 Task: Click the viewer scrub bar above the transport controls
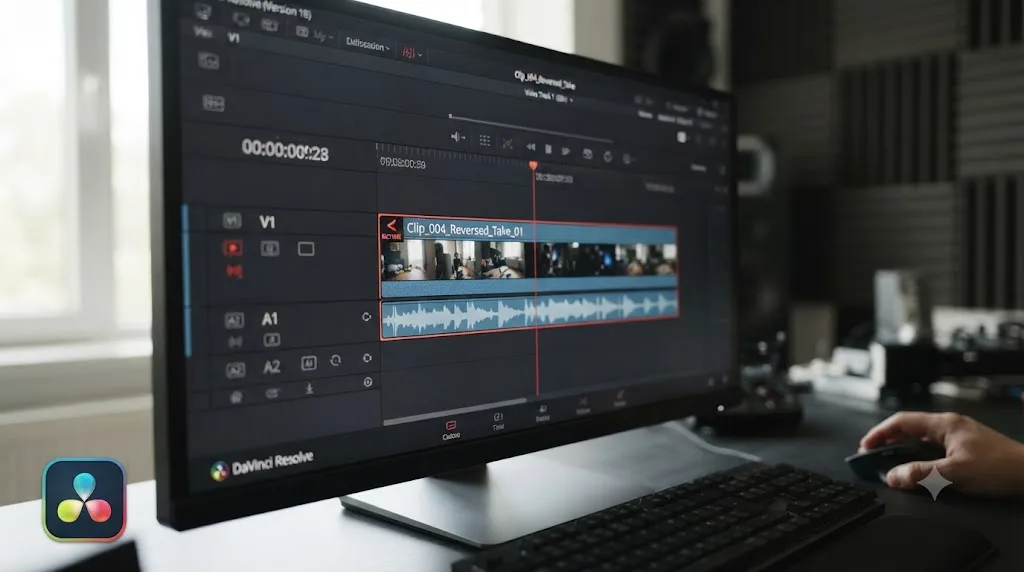530,127
